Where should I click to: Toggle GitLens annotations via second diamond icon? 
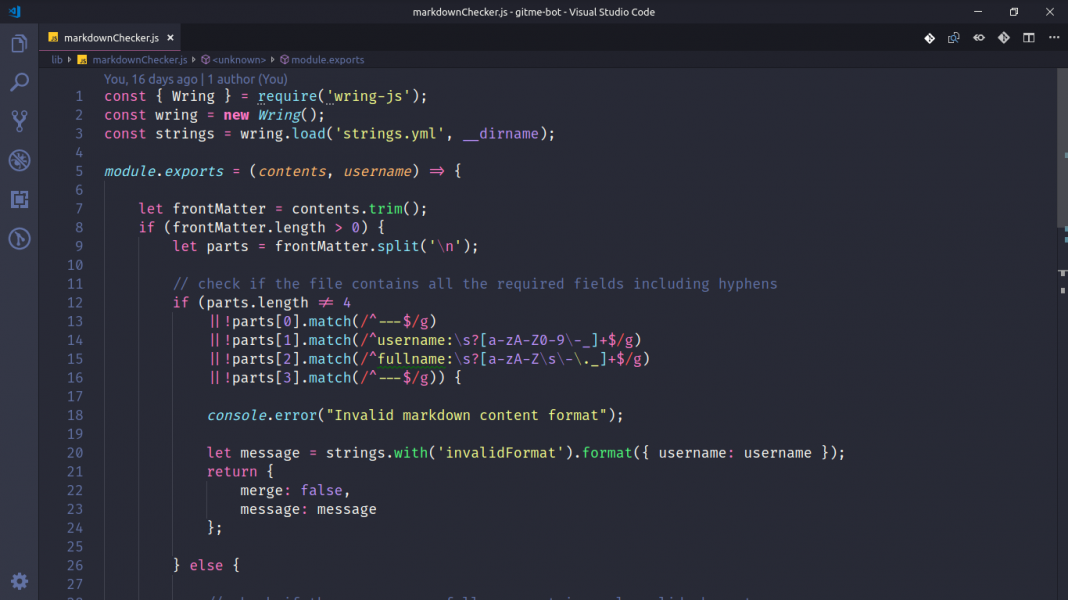pos(1003,37)
